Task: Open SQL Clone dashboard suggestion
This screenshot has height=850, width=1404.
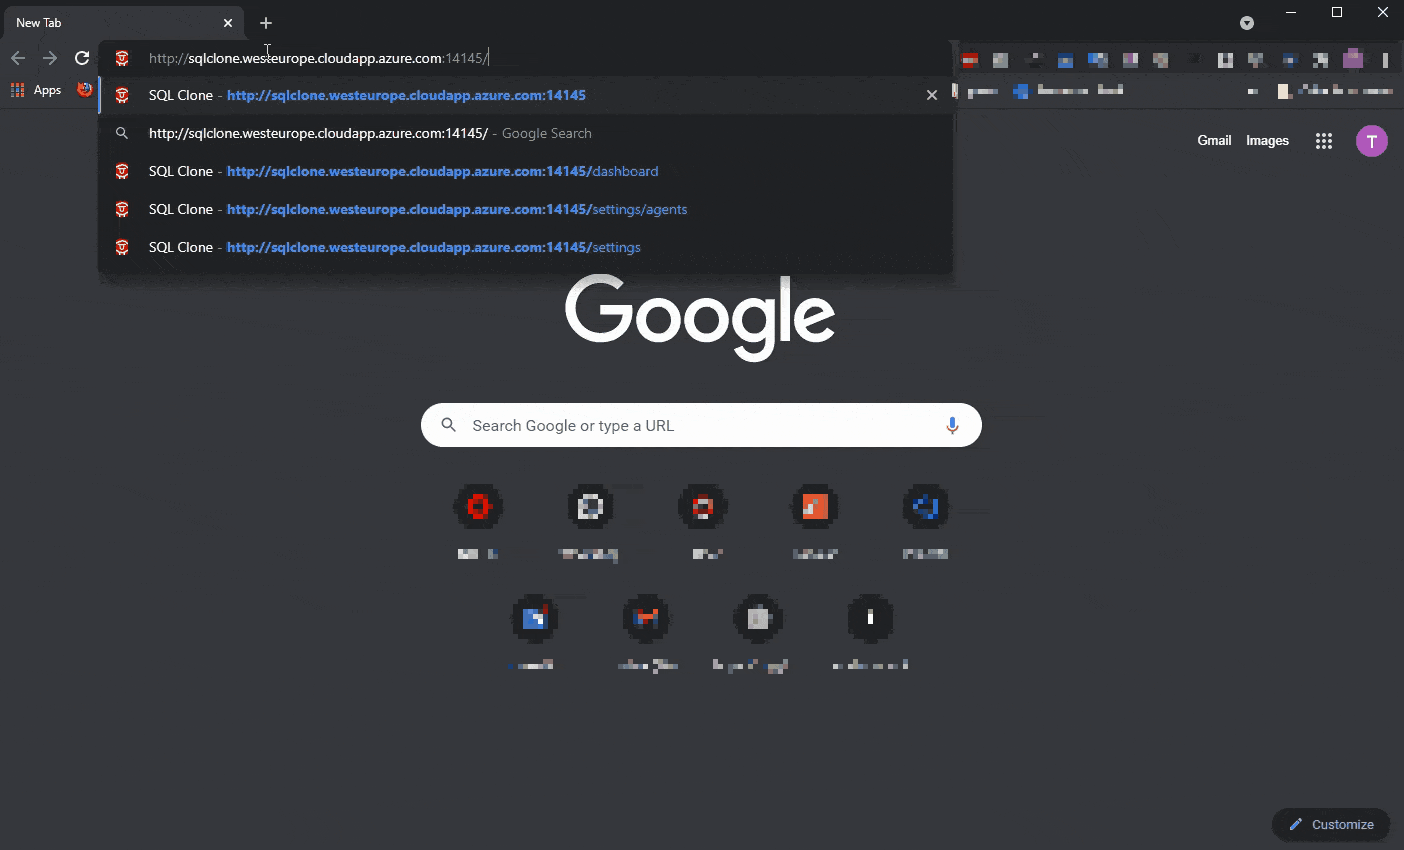Action: pos(525,171)
